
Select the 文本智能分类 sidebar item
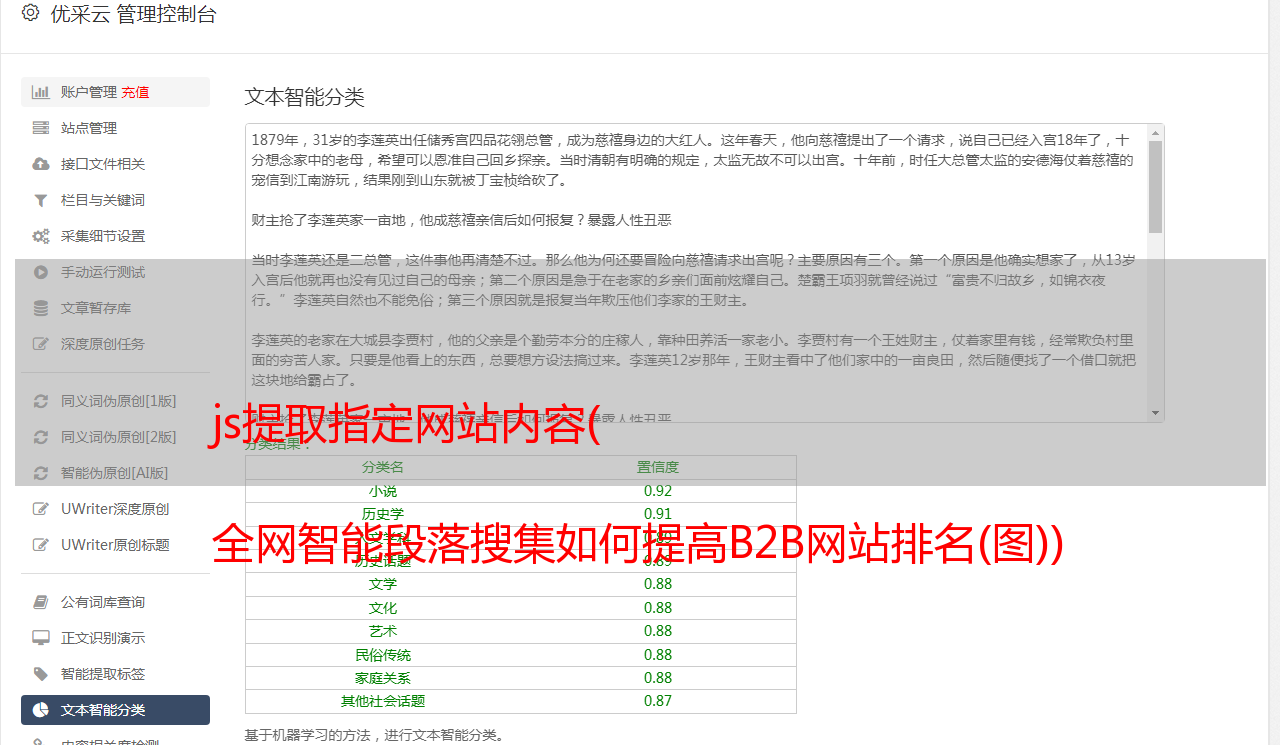(x=115, y=710)
